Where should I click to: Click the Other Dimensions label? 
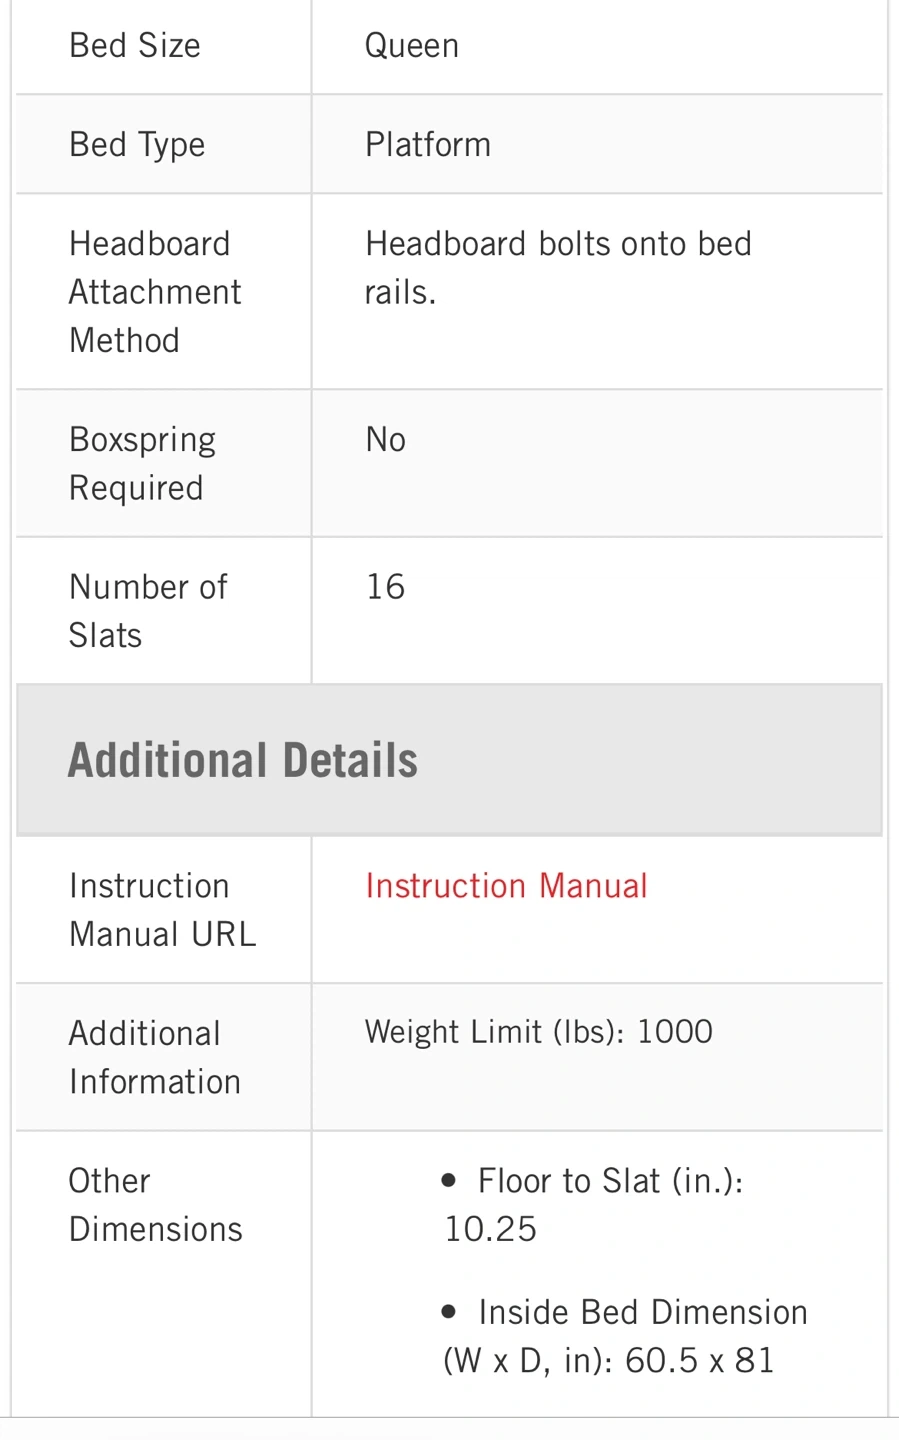(155, 1205)
